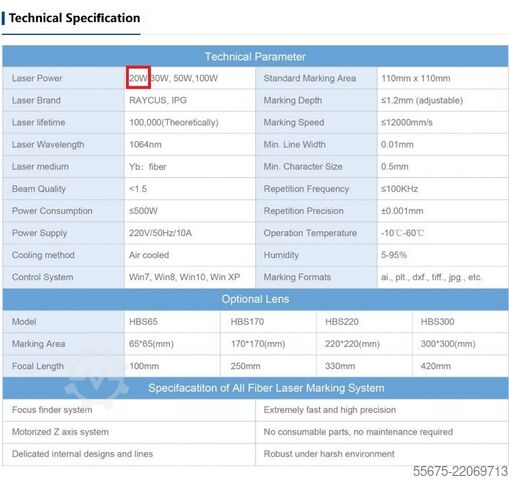
Task: Click the Technical Specification heading
Action: pos(74,18)
